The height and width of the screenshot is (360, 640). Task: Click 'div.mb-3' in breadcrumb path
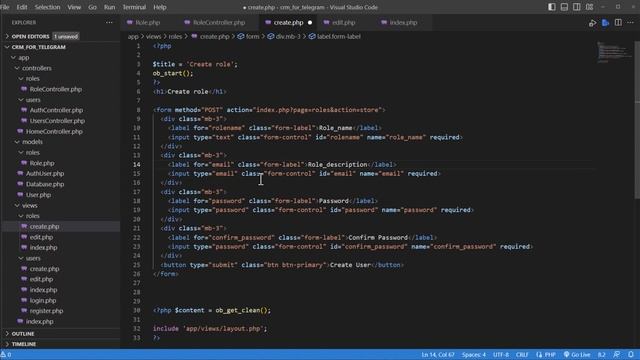click(x=288, y=36)
